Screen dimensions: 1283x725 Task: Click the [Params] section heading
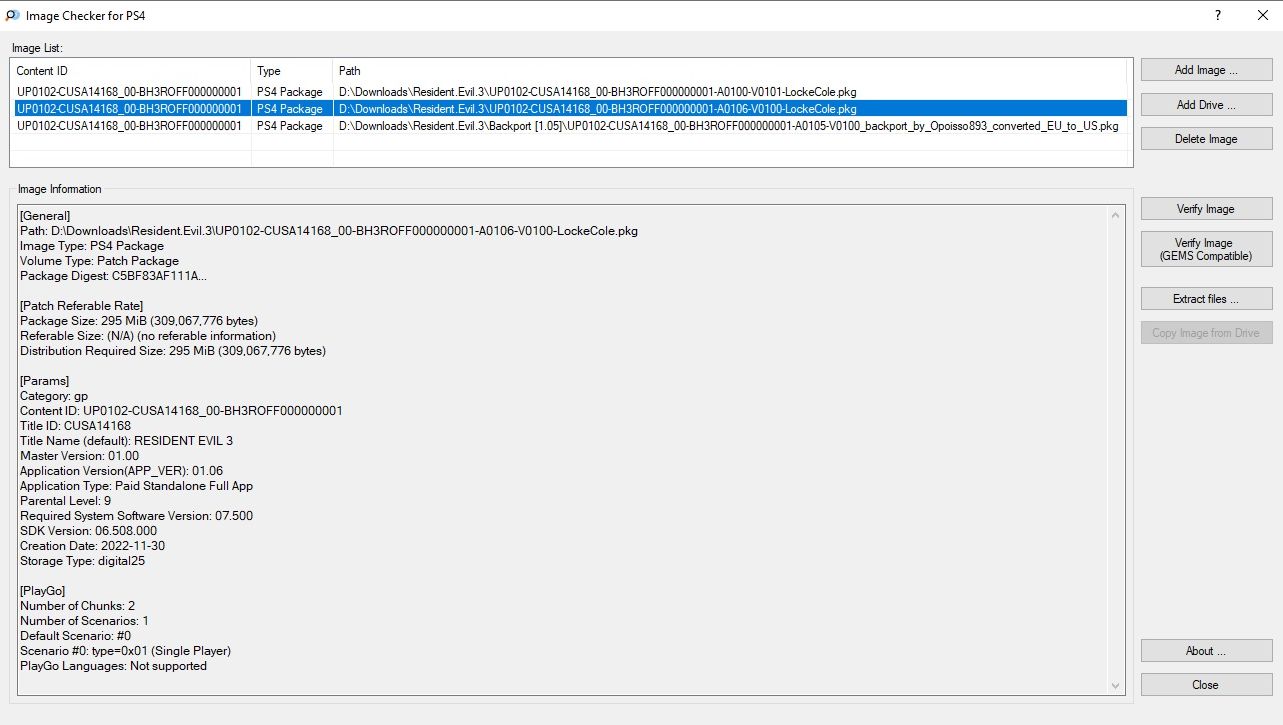coord(45,381)
